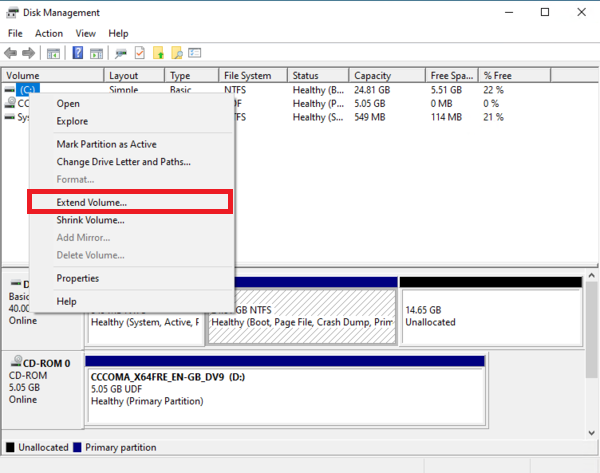
Task: Sort by the Capacity column header
Action: [386, 76]
